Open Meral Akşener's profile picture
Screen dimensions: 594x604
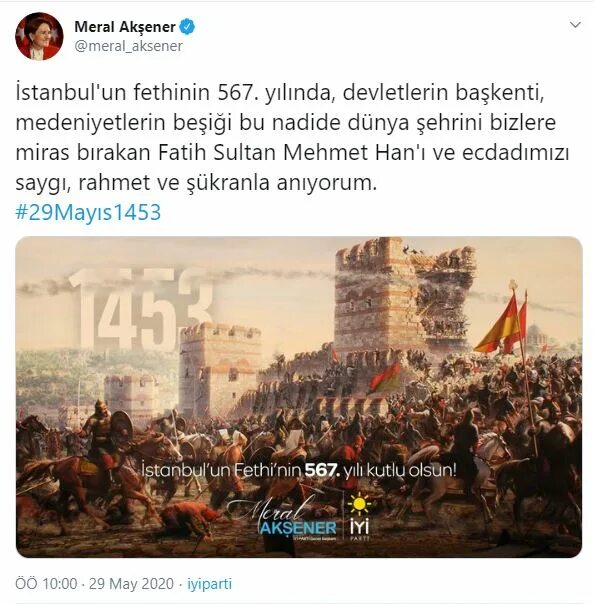39,36
